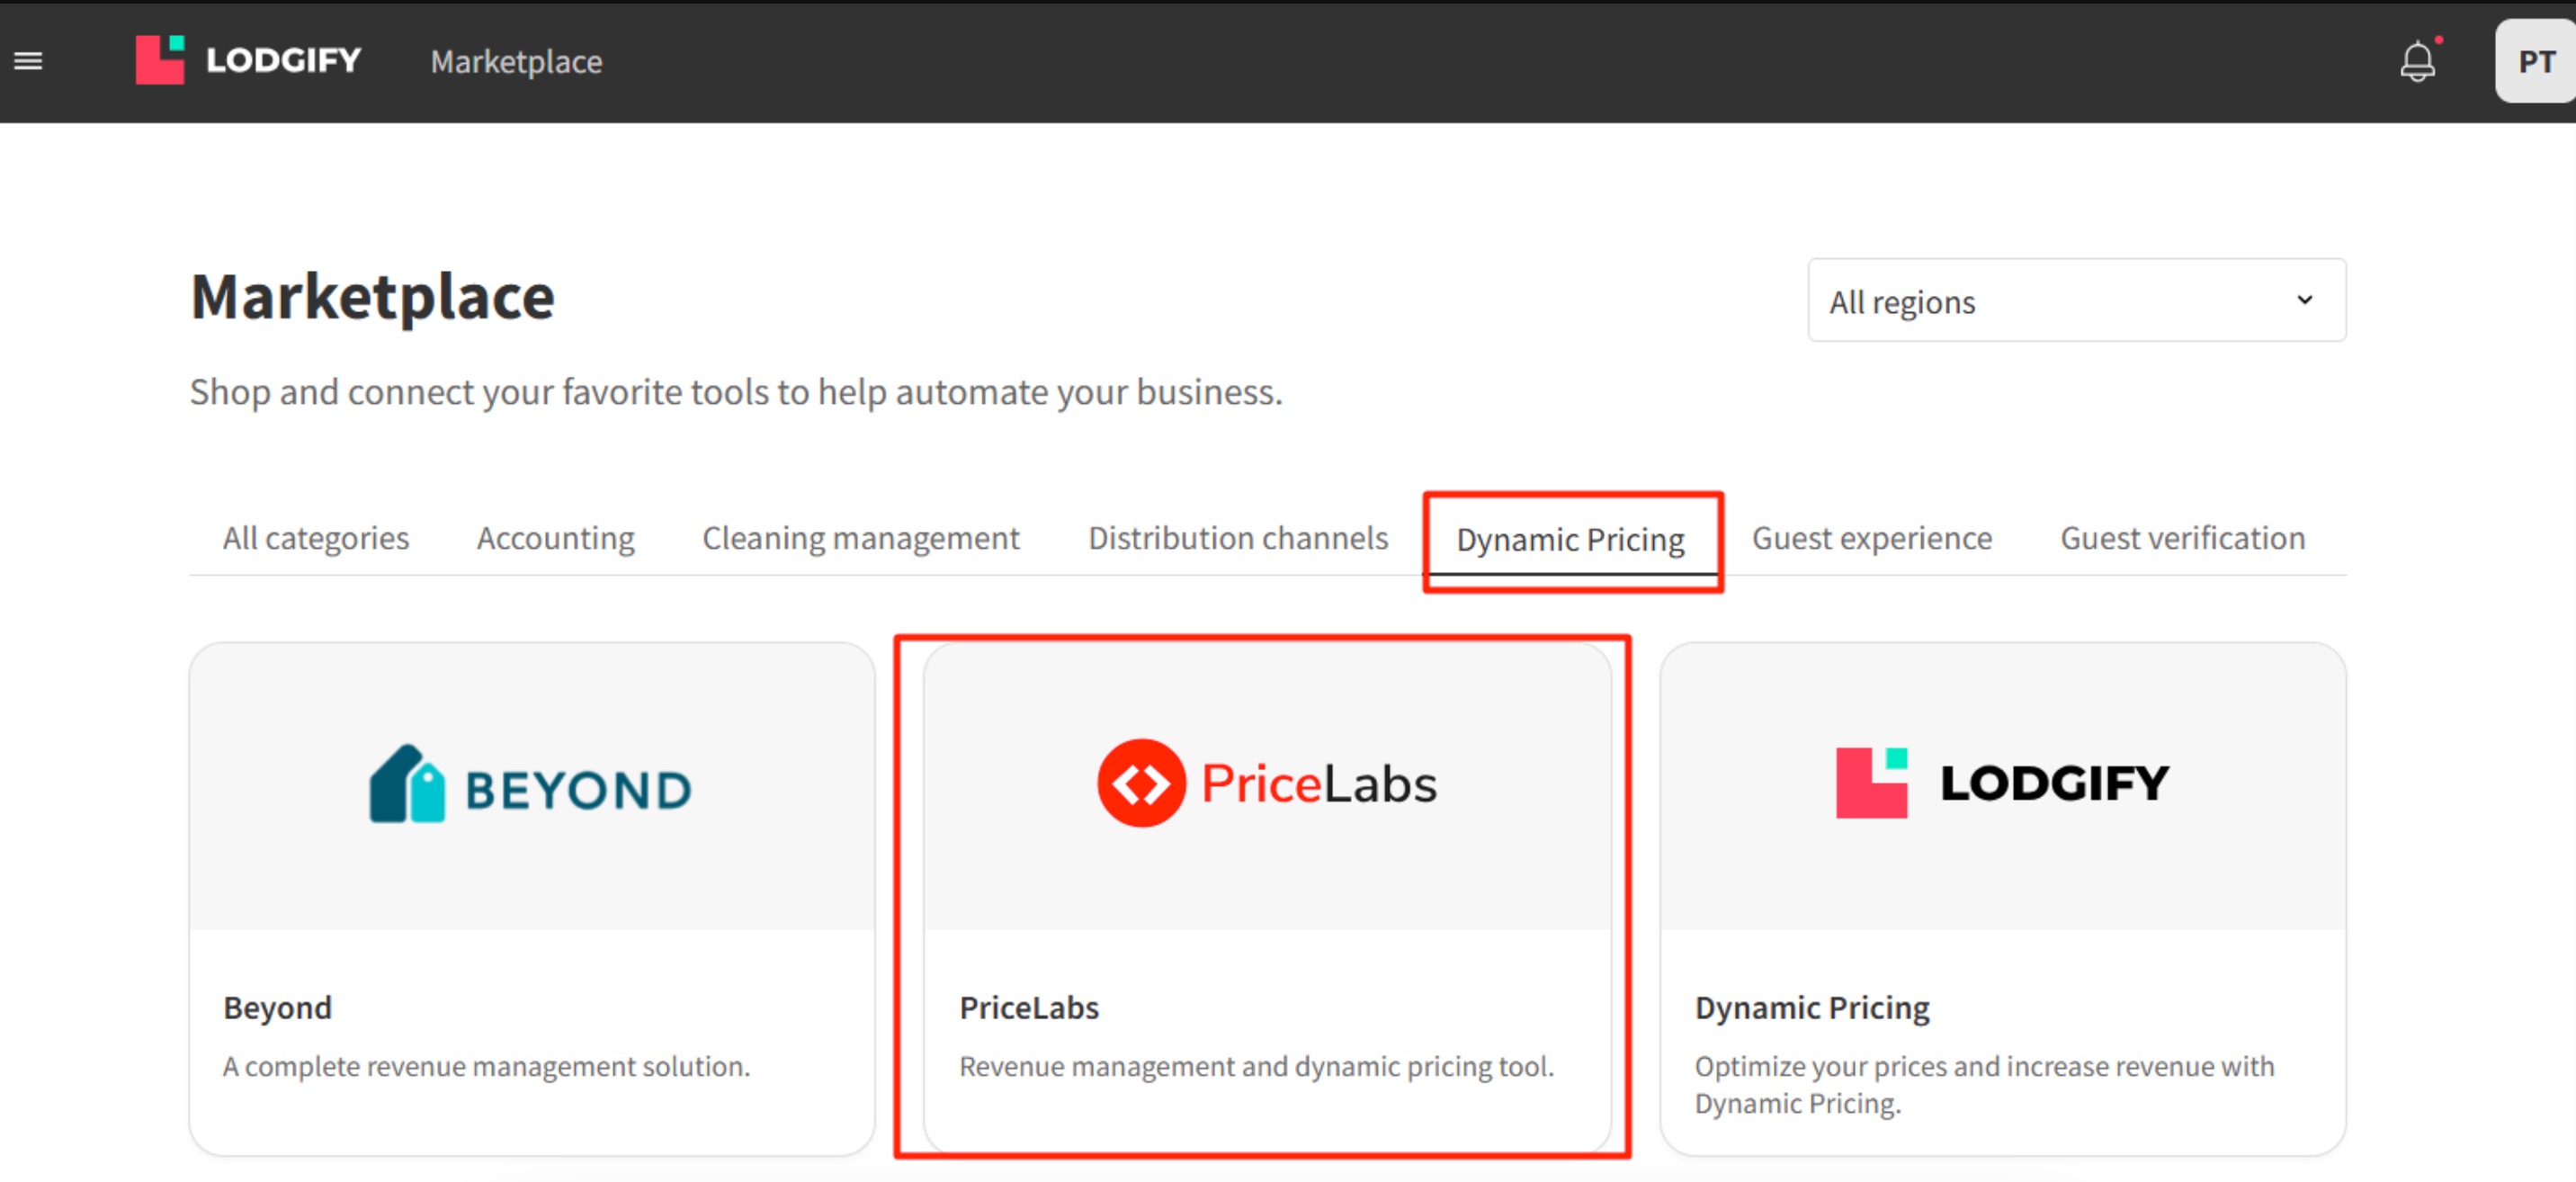This screenshot has height=1182, width=2576.
Task: Click the Beyond logo thumbnail
Action: tap(531, 785)
